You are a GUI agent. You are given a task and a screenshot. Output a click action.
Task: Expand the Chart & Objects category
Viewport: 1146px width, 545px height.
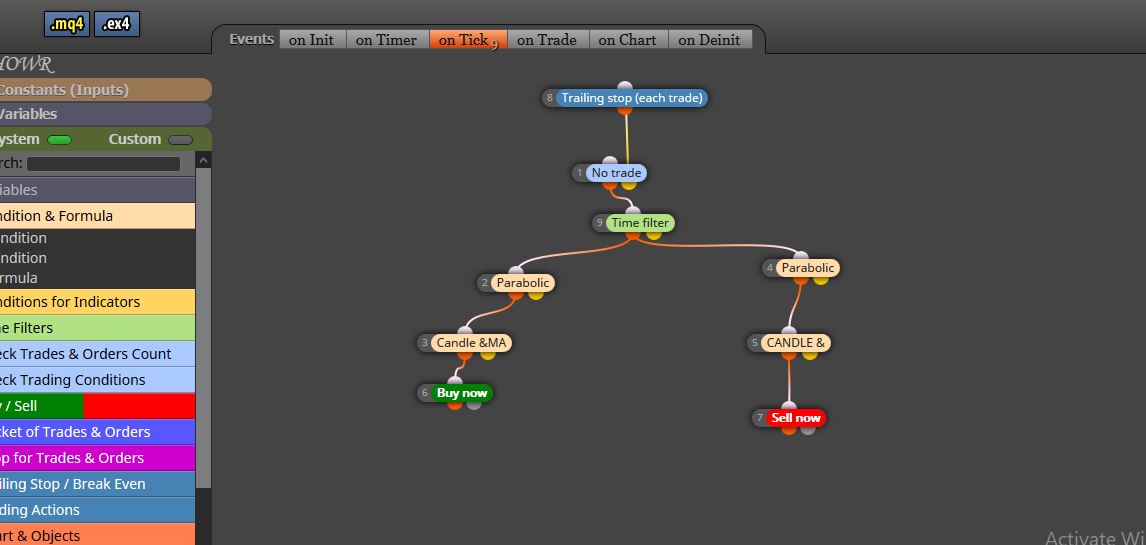97,536
